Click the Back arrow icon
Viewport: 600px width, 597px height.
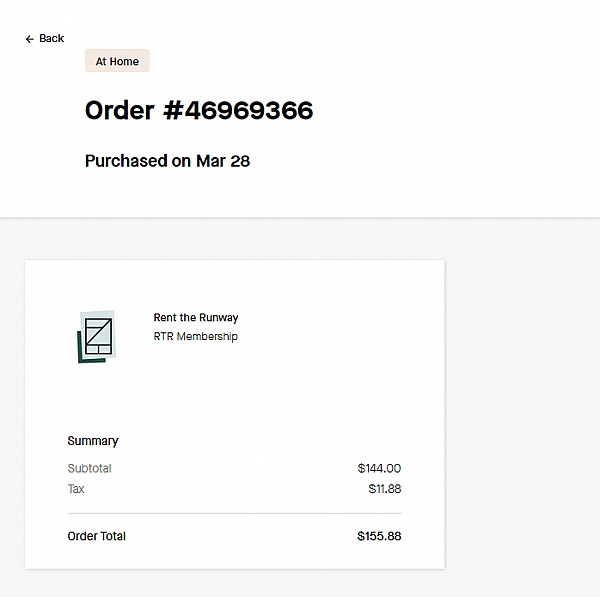[30, 39]
